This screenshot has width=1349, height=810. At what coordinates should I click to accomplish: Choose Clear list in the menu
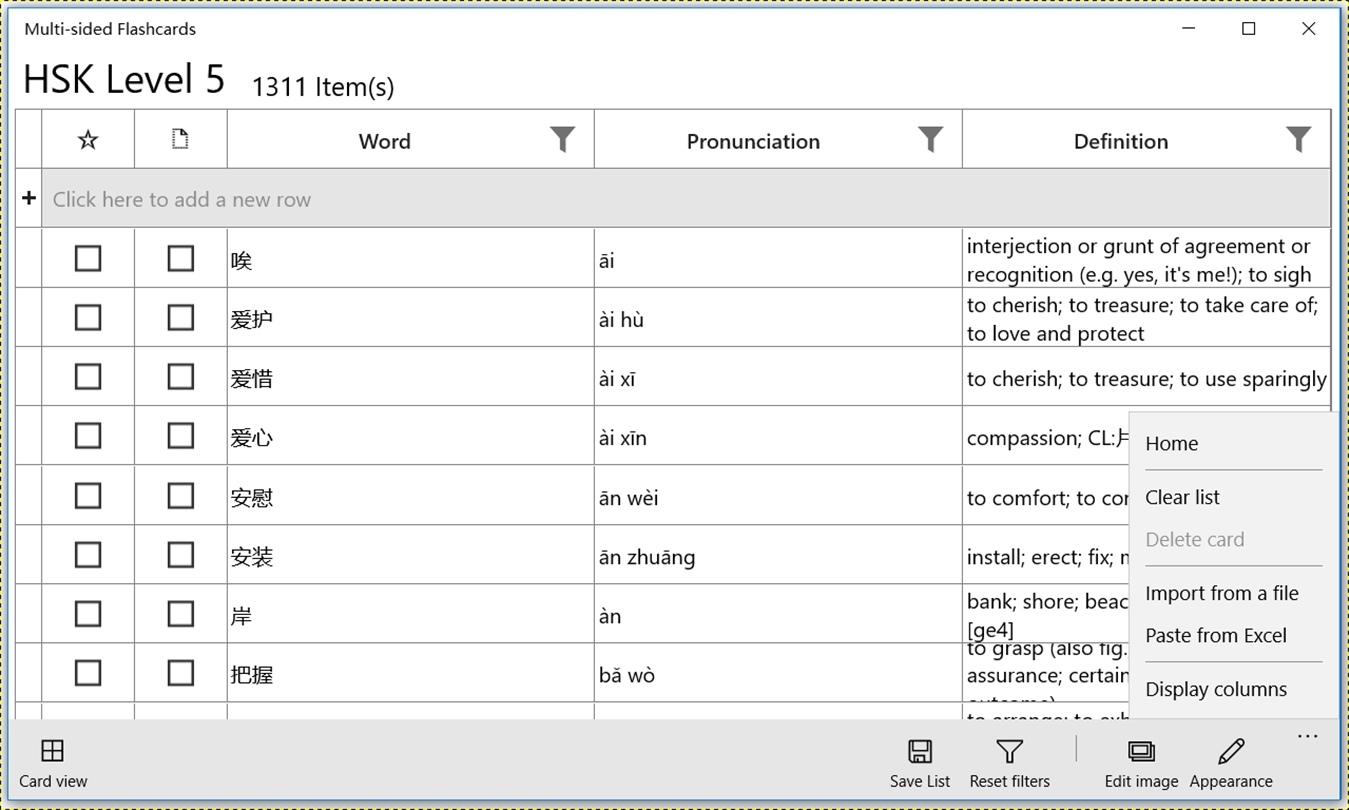tap(1183, 498)
